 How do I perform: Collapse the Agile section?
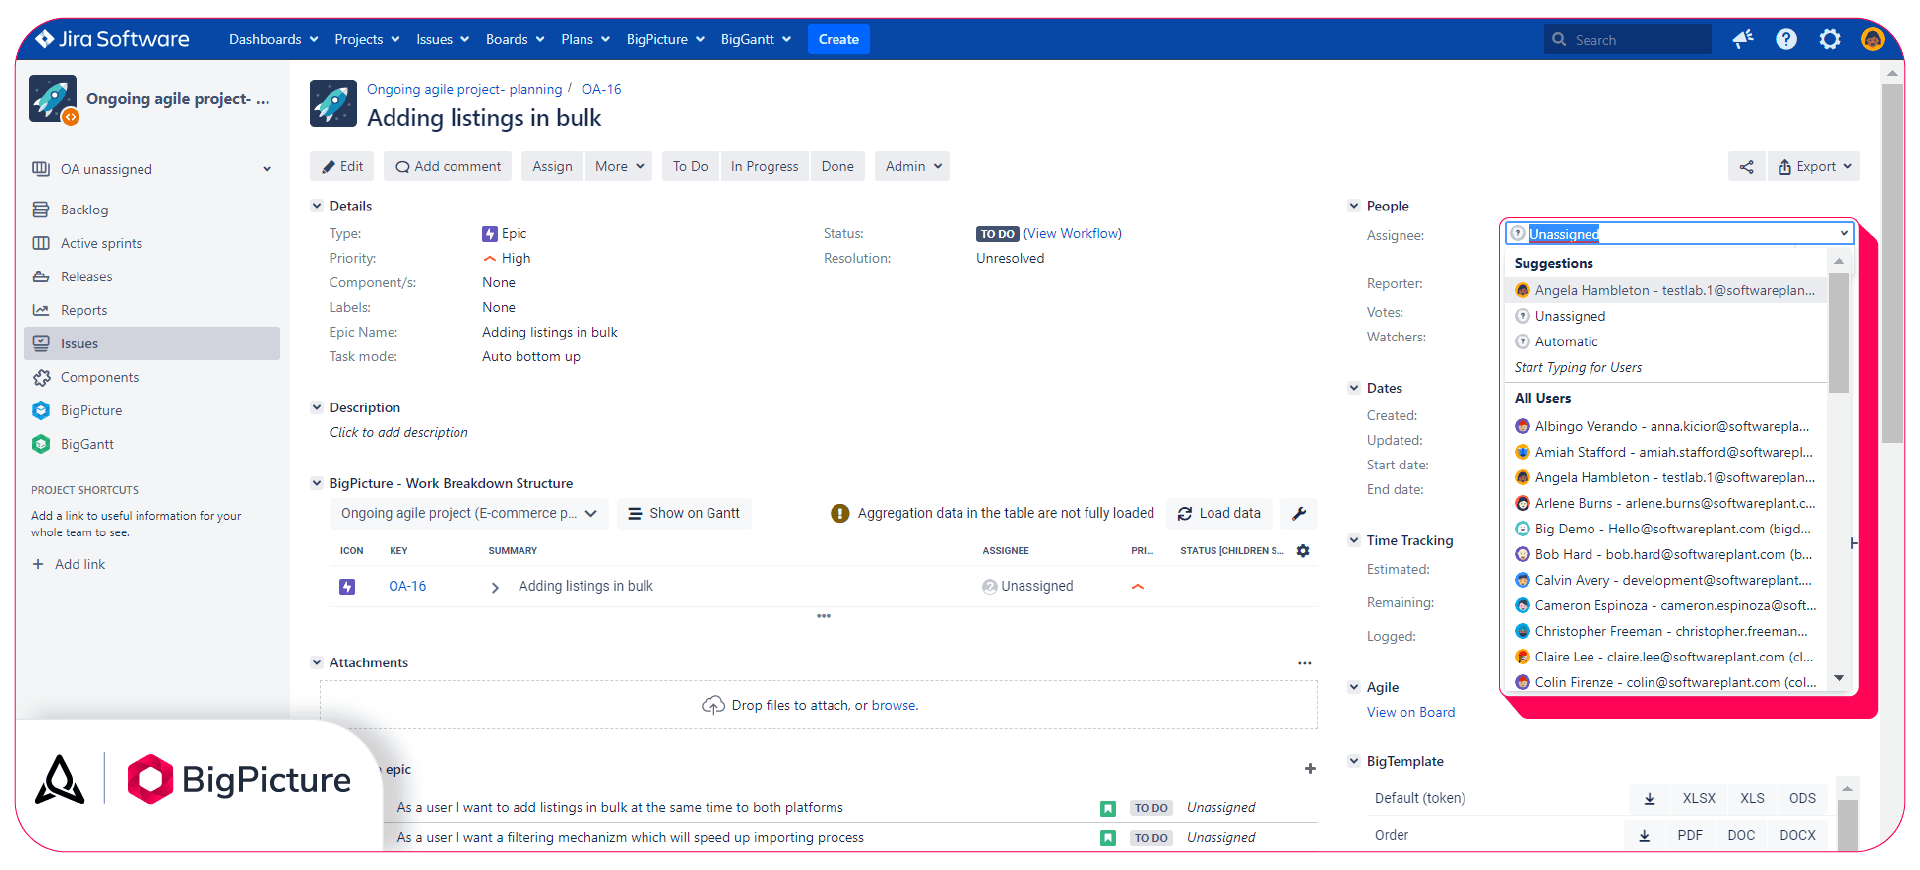pos(1354,687)
